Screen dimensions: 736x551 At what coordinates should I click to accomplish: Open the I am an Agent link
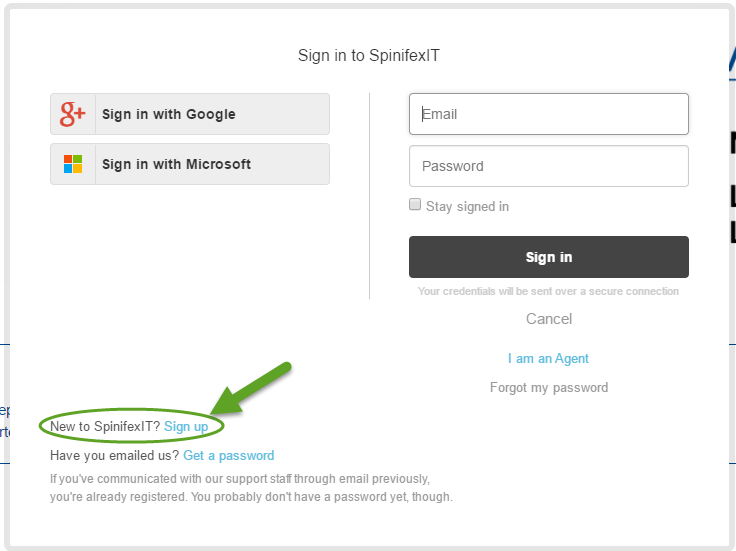coord(548,358)
